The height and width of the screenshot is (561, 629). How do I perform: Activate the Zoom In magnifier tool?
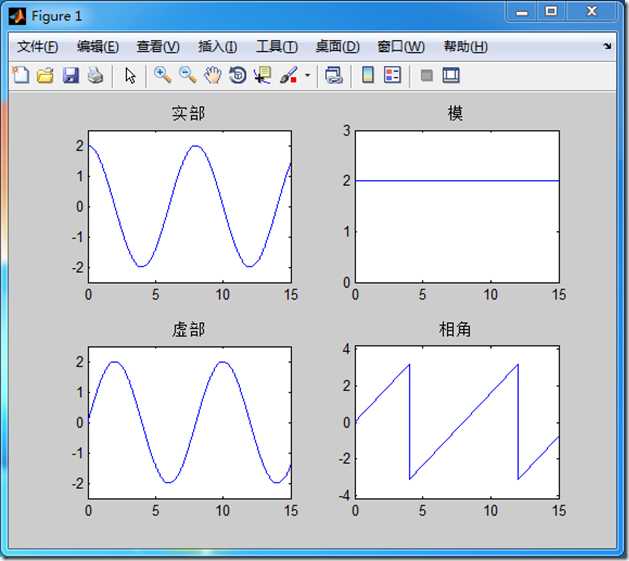(163, 75)
